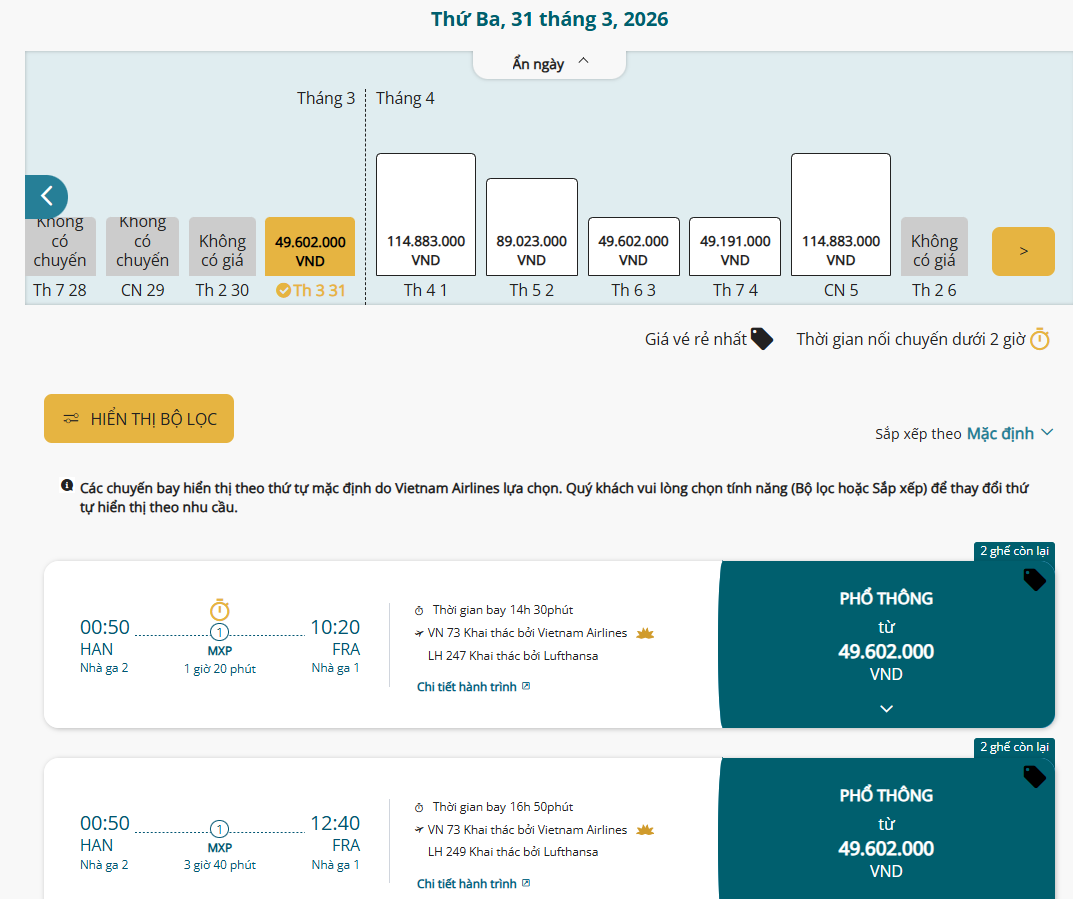Click the "2 ghế còn lại" badge on first flight
Screen dimensions: 1073x899
(1015, 551)
